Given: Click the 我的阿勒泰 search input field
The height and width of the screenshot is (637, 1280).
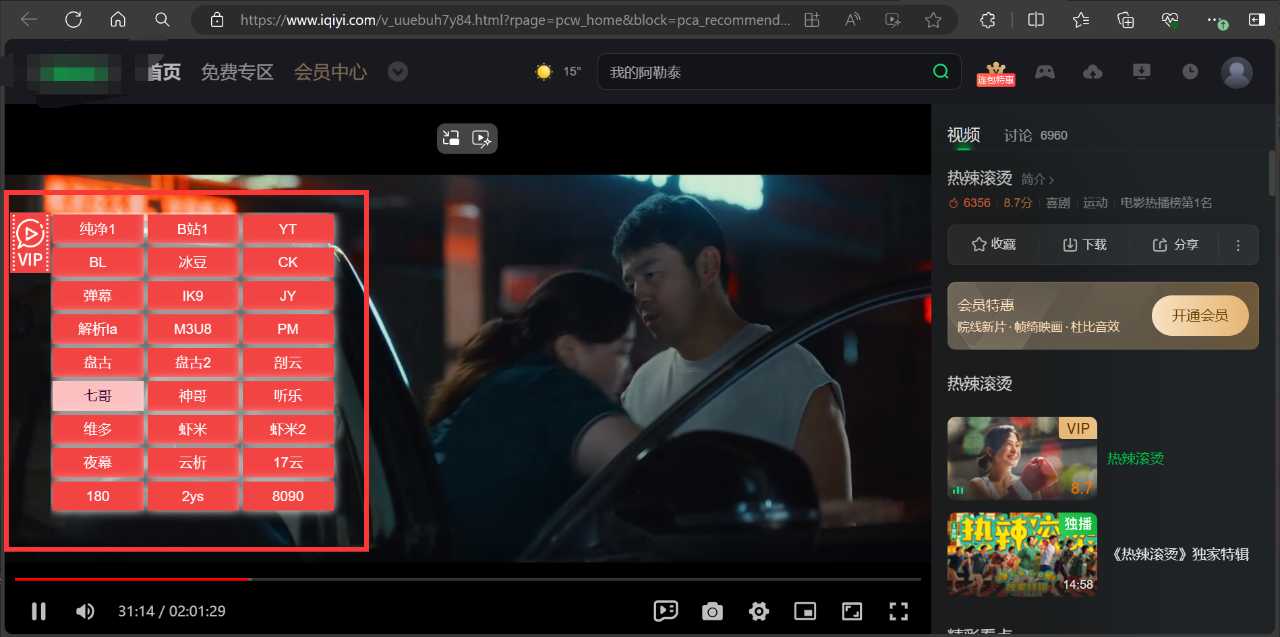Looking at the screenshot, I should click(765, 72).
